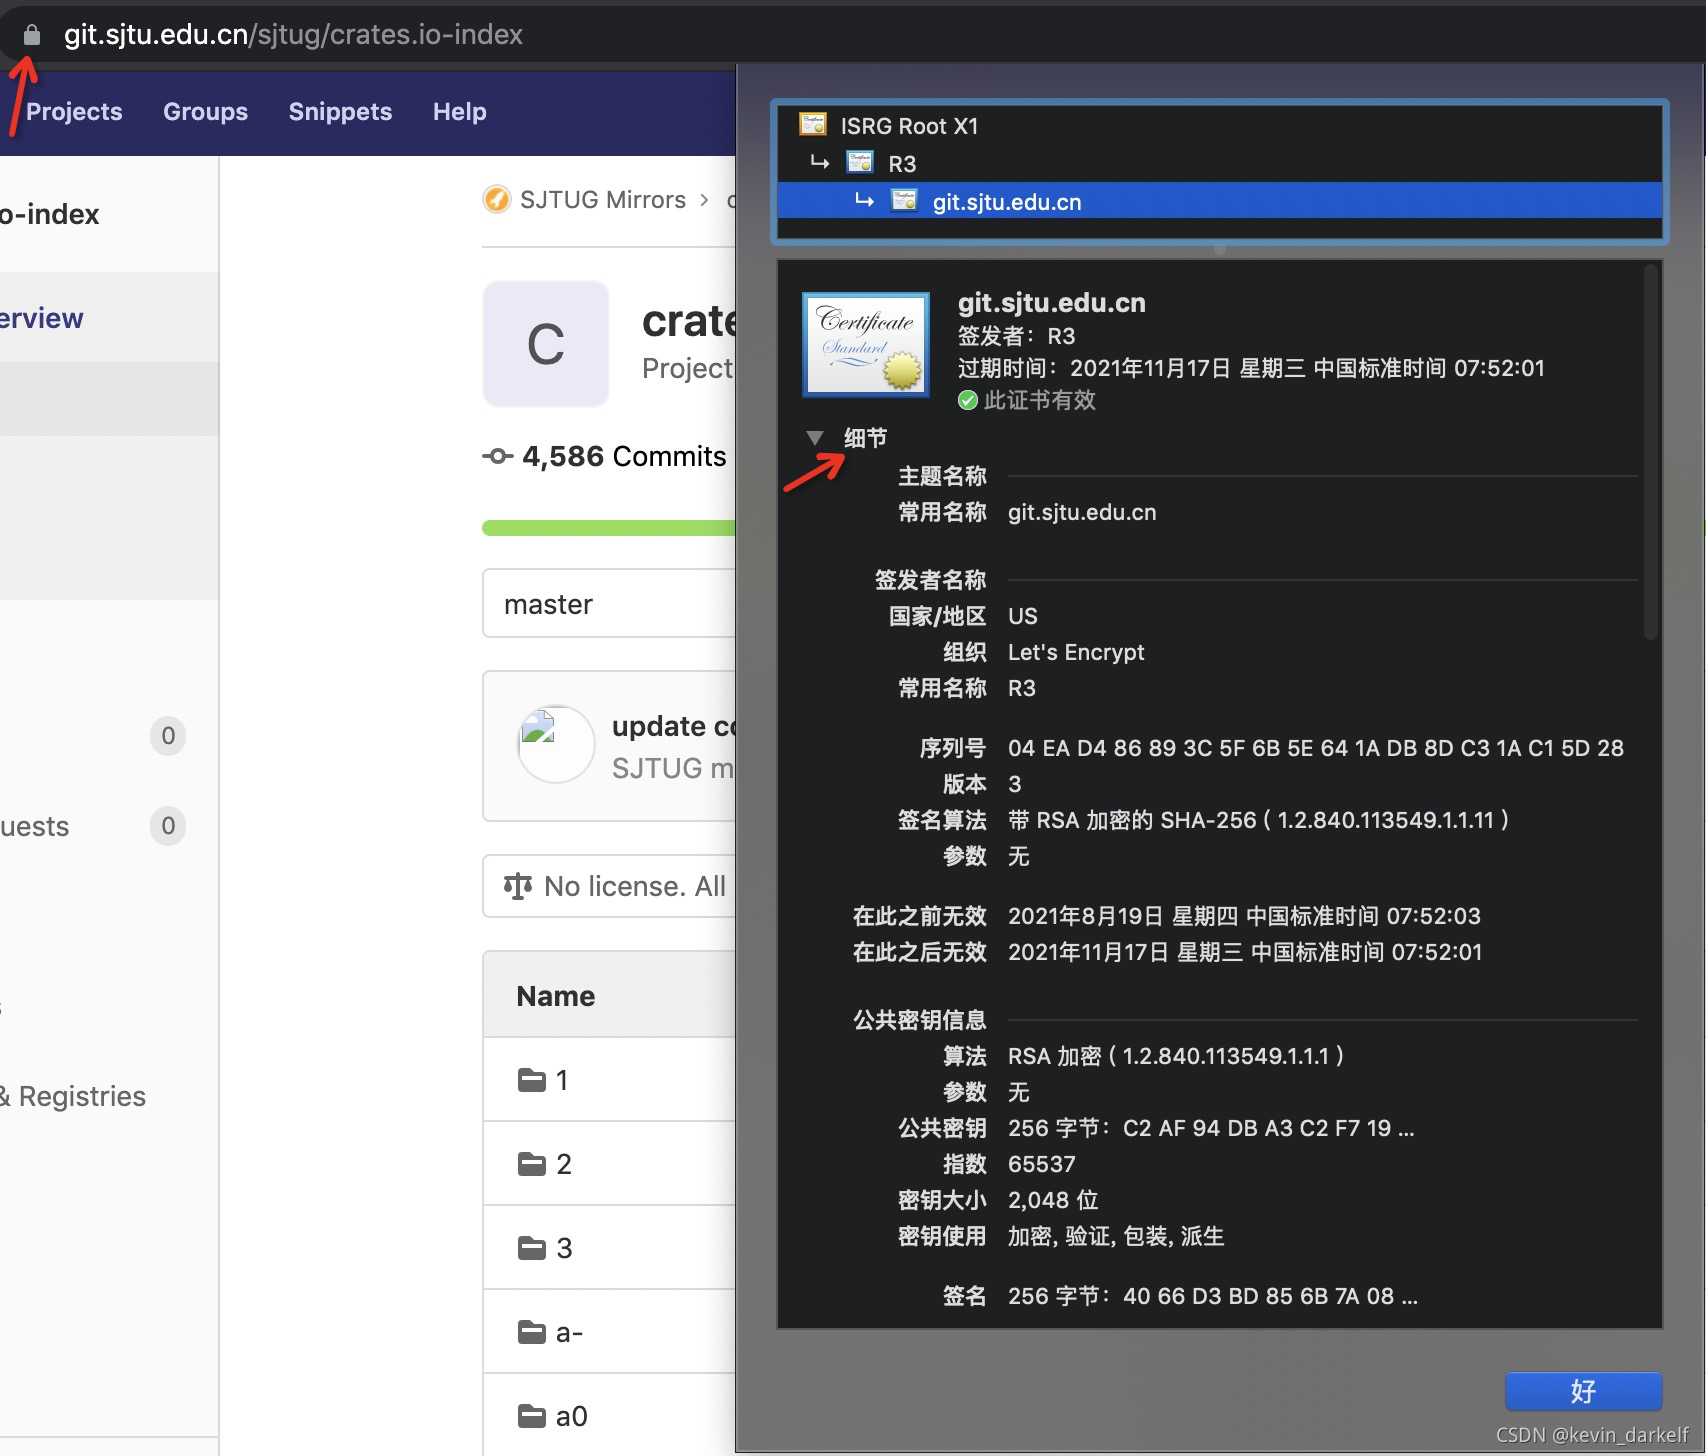Click the serial number value 04 EA D4 86
Screen dimensions: 1706x1456
click(x=1315, y=748)
